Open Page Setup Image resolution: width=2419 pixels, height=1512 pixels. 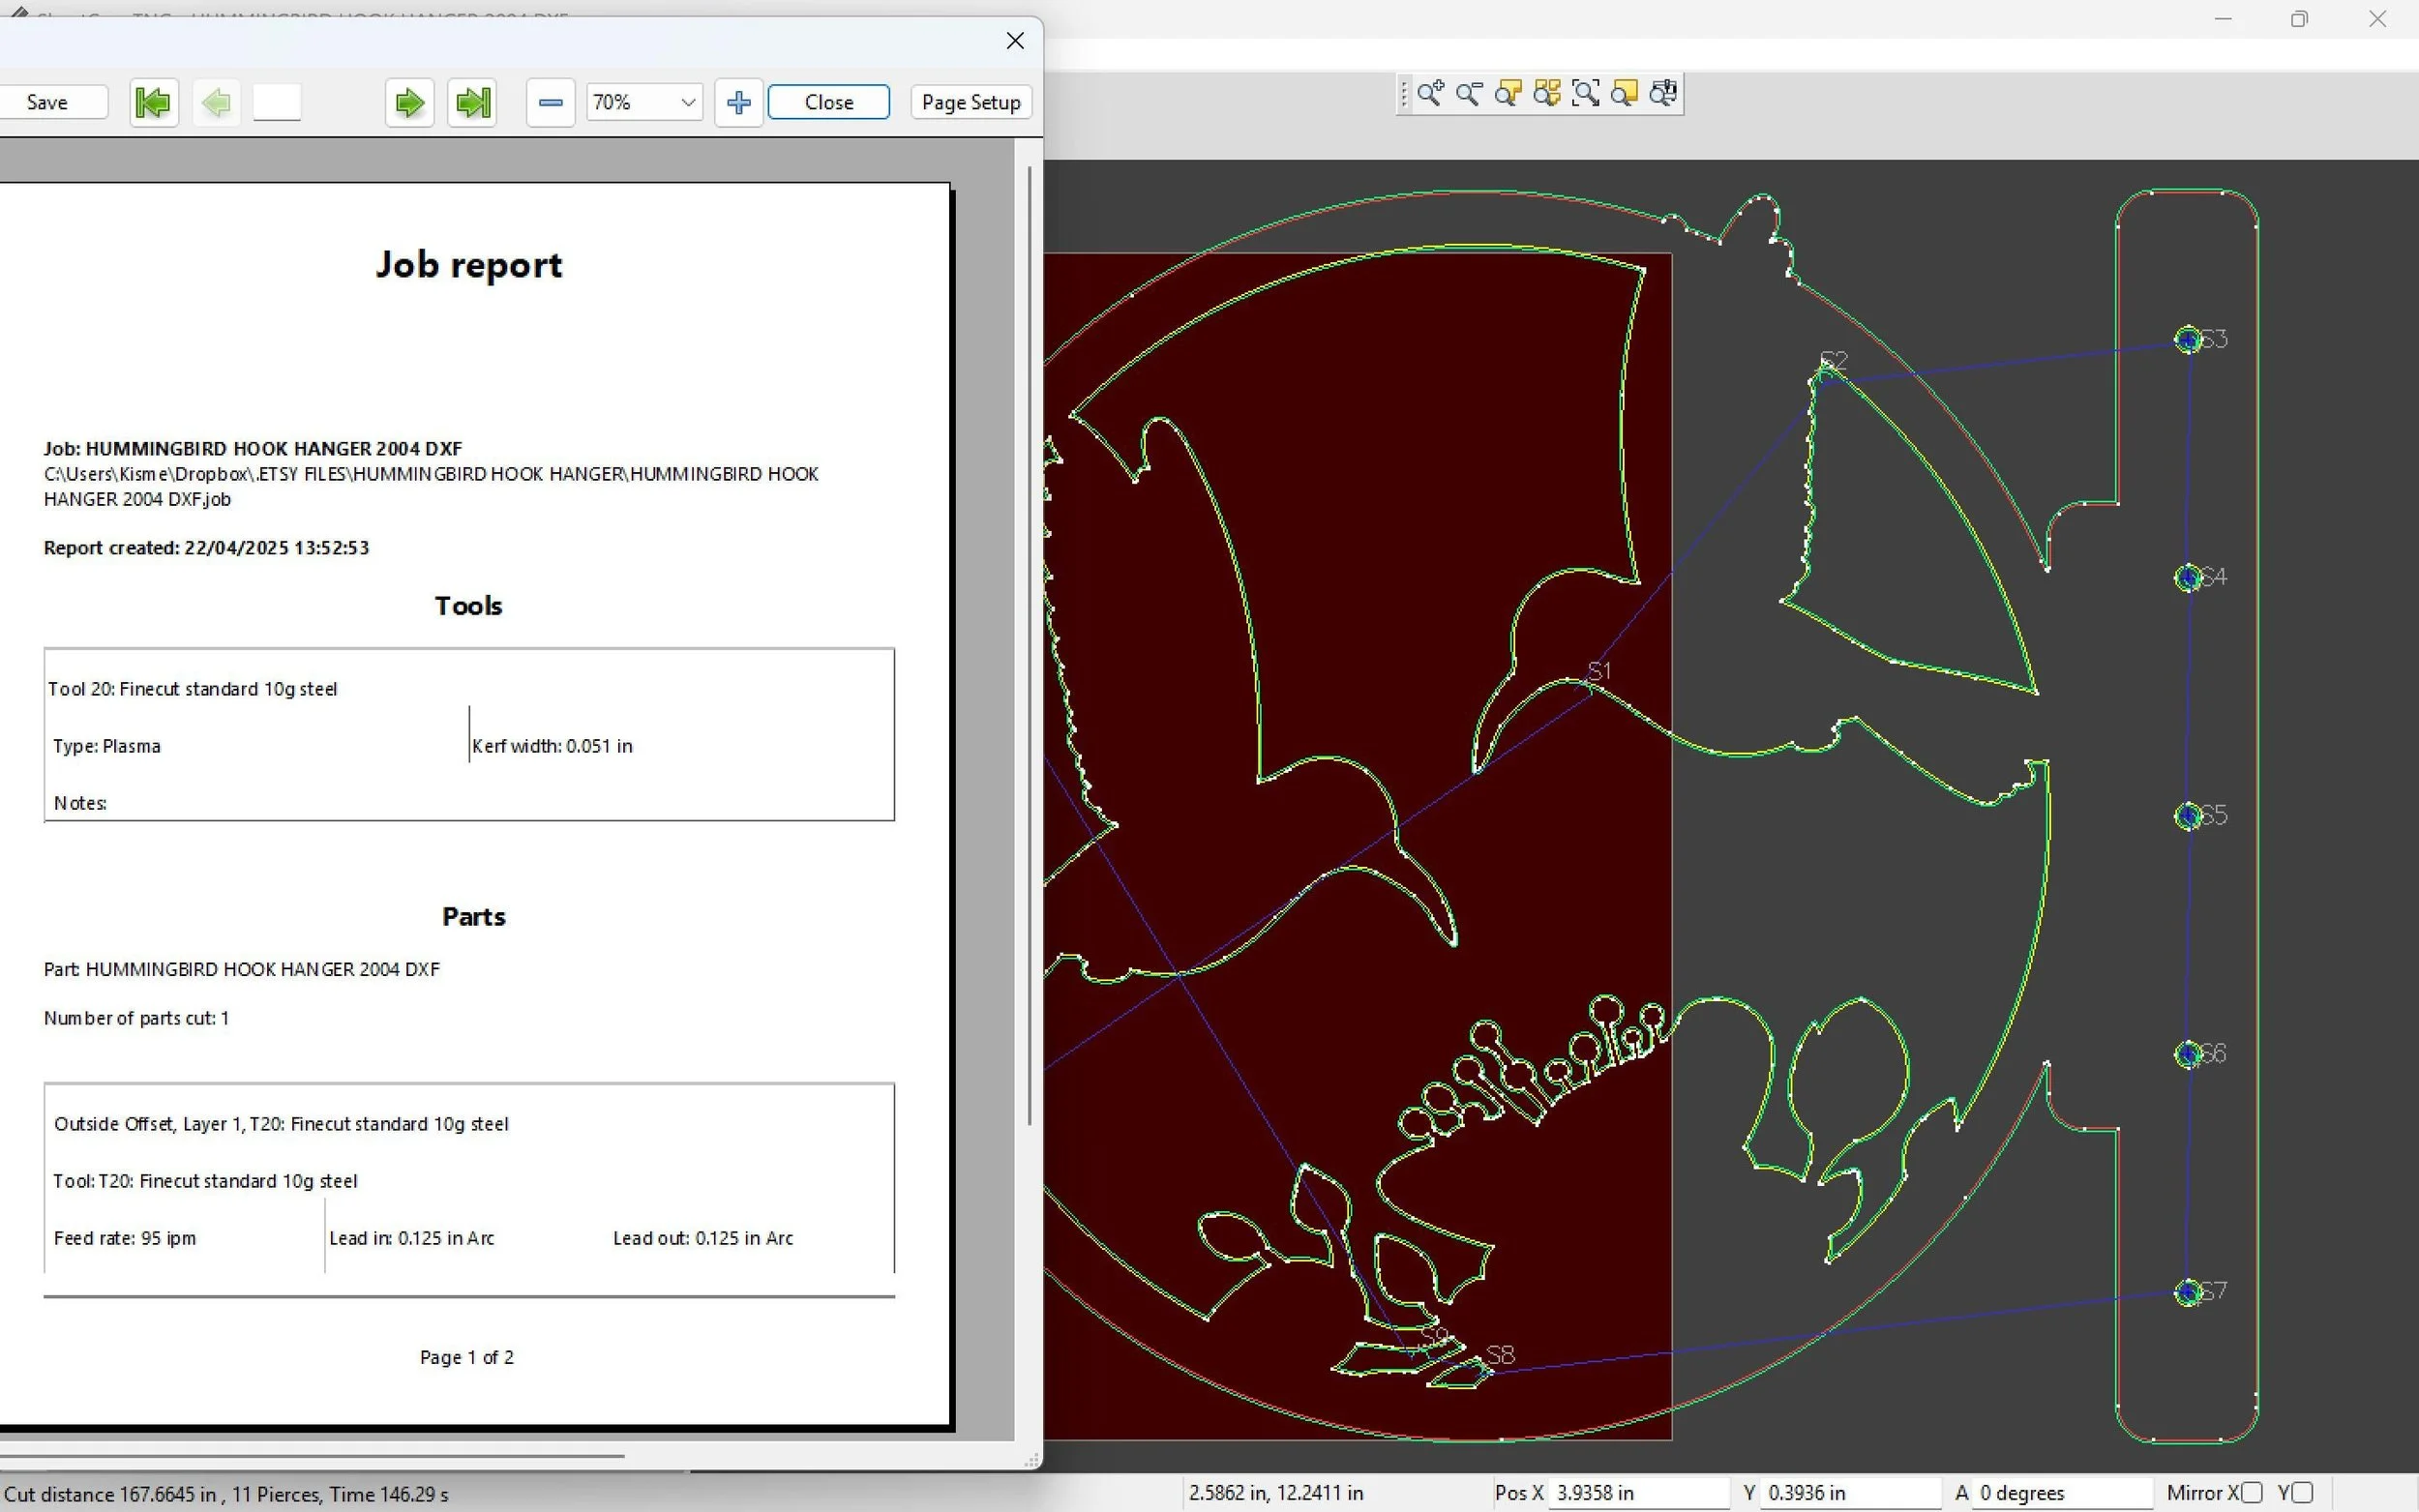click(x=970, y=102)
